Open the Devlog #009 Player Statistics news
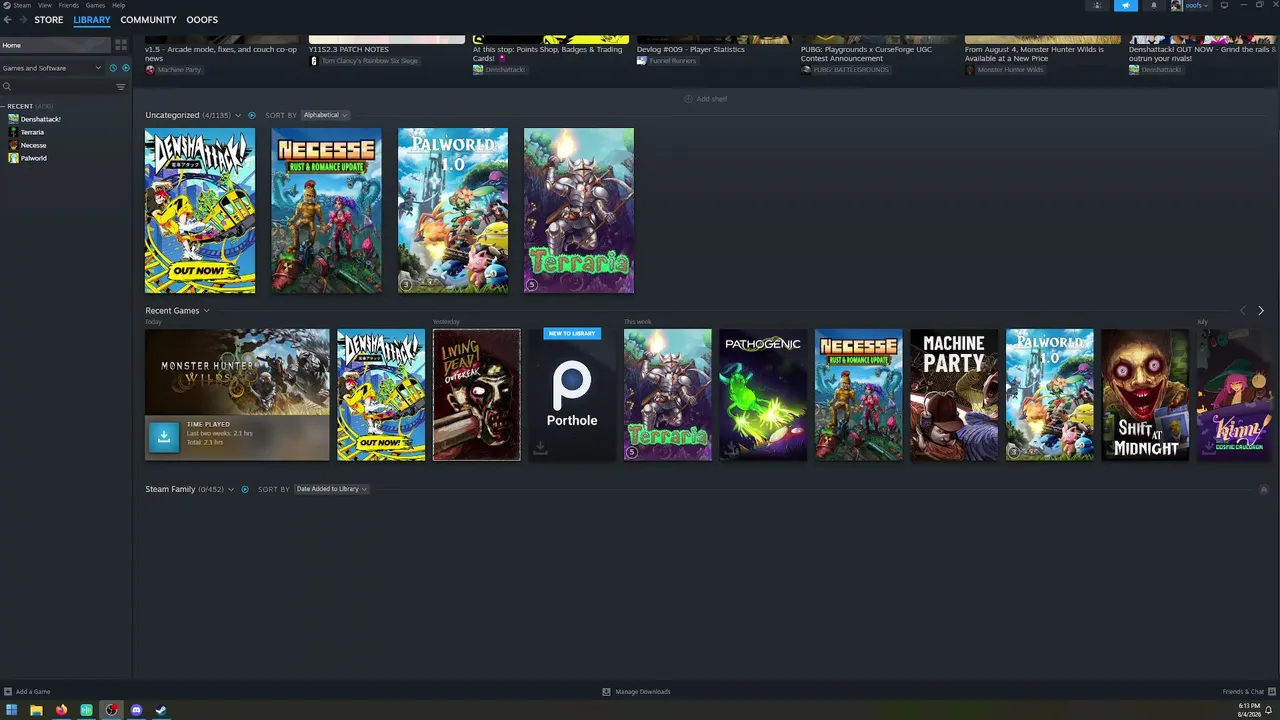 [x=690, y=49]
